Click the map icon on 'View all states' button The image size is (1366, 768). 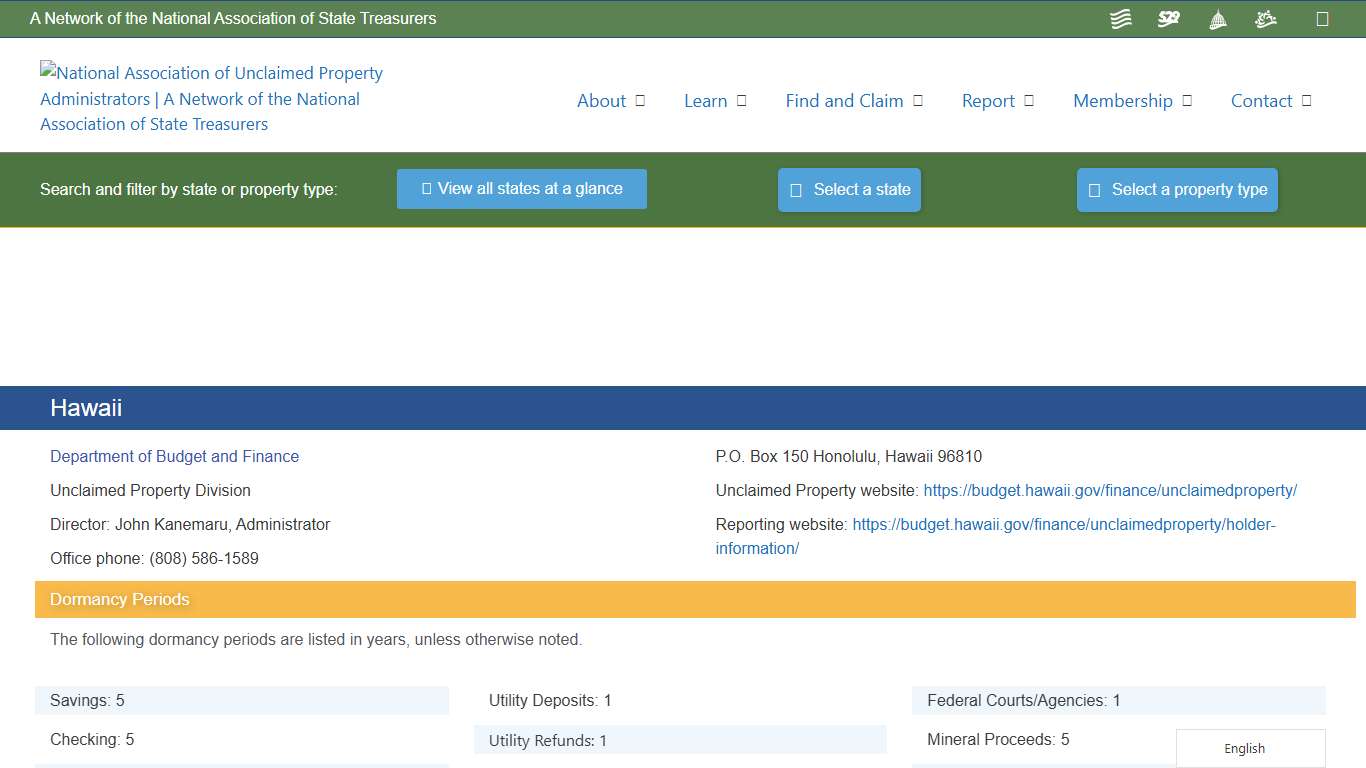coord(426,188)
